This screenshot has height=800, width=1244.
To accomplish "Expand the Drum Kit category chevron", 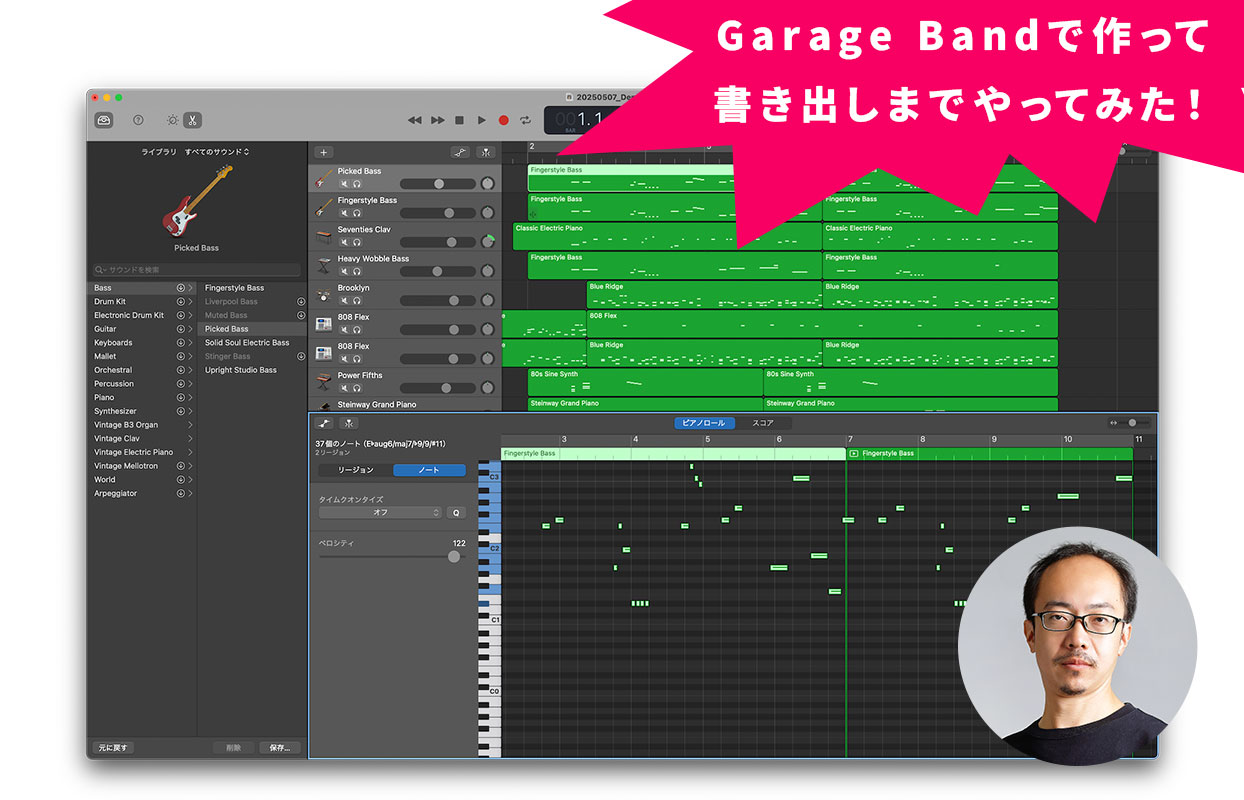I will pos(190,302).
